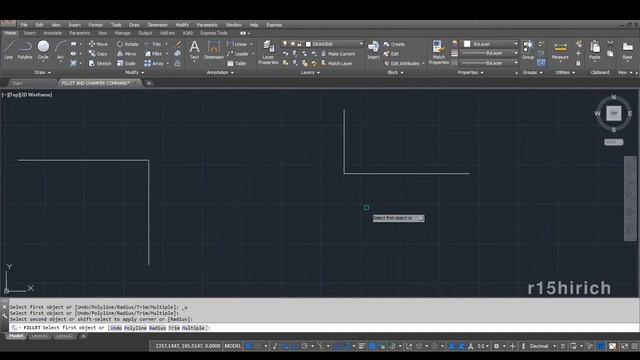Image resolution: width=640 pixels, height=360 pixels.
Task: Click the Group icon
Action: (x=528, y=50)
